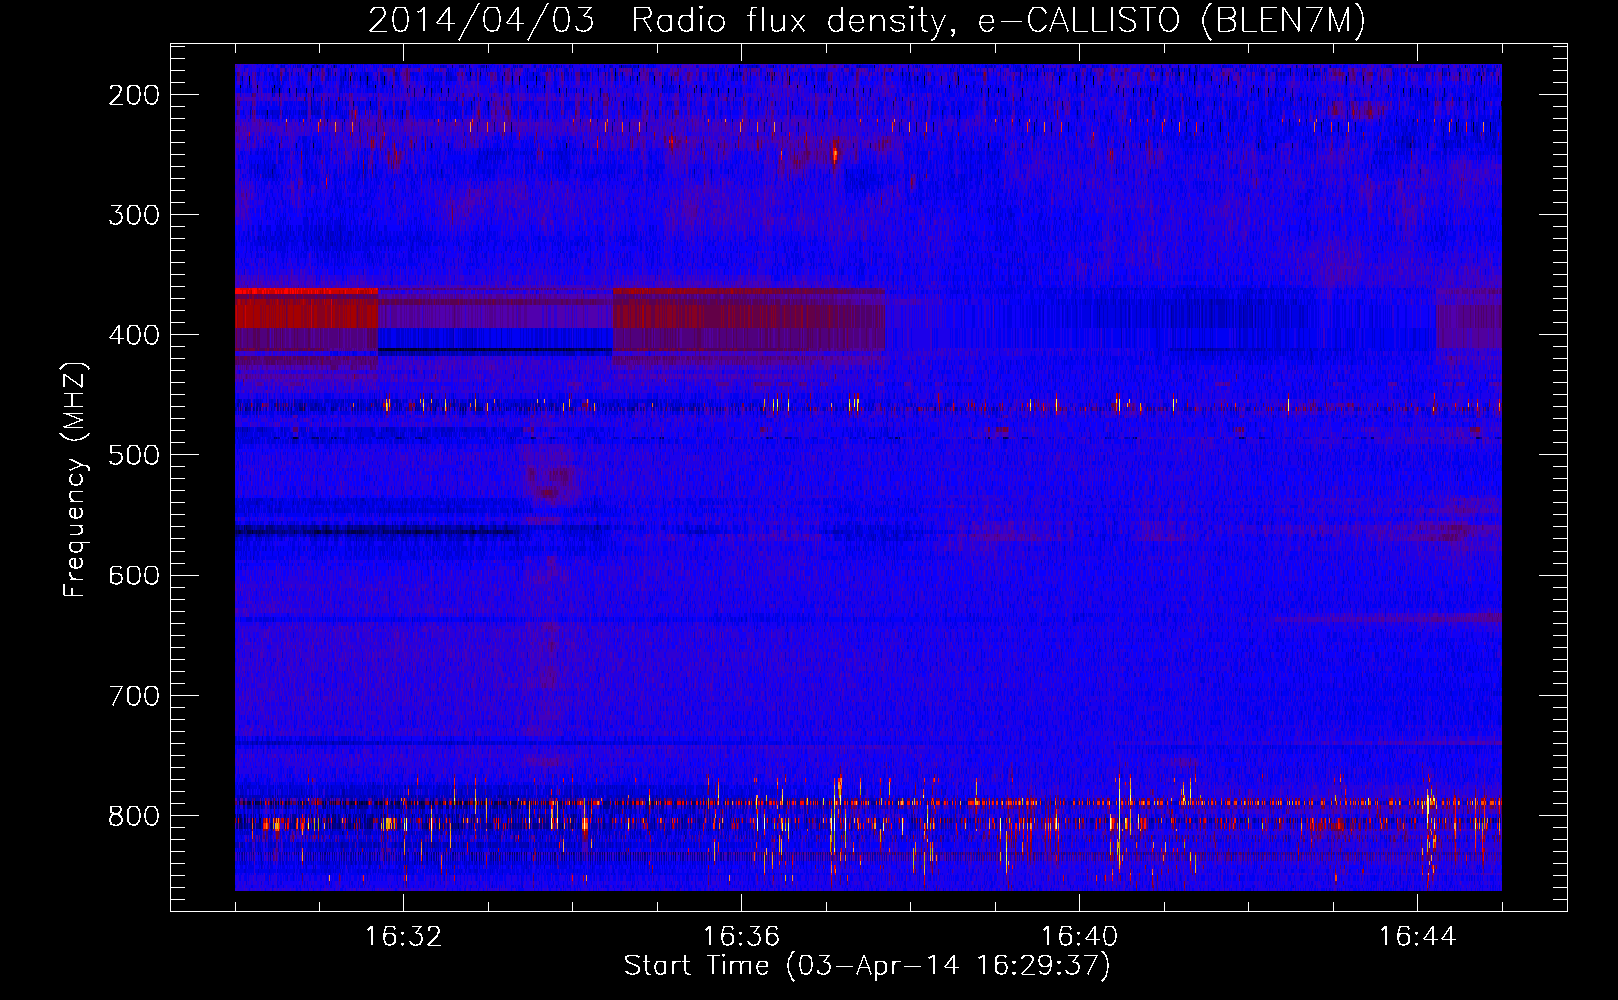Click the 16:44 time tick label
1618x1000 pixels.
(x=1417, y=937)
